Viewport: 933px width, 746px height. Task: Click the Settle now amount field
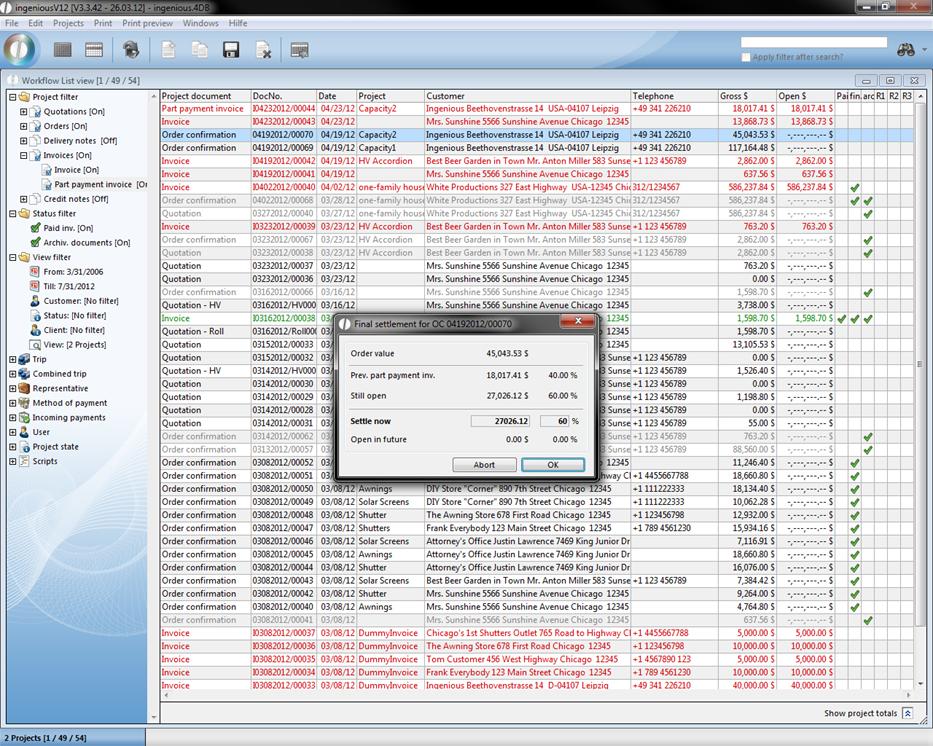pos(501,421)
